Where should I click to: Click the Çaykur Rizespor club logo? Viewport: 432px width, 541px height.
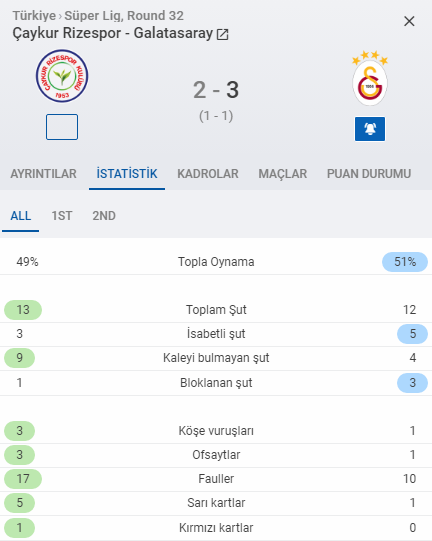[x=62, y=76]
